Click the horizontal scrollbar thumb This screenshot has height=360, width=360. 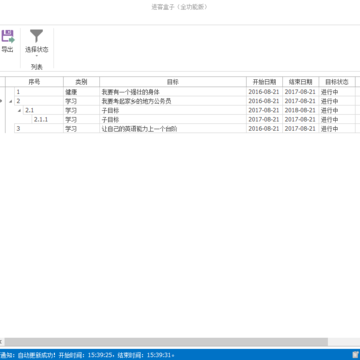[166, 342]
